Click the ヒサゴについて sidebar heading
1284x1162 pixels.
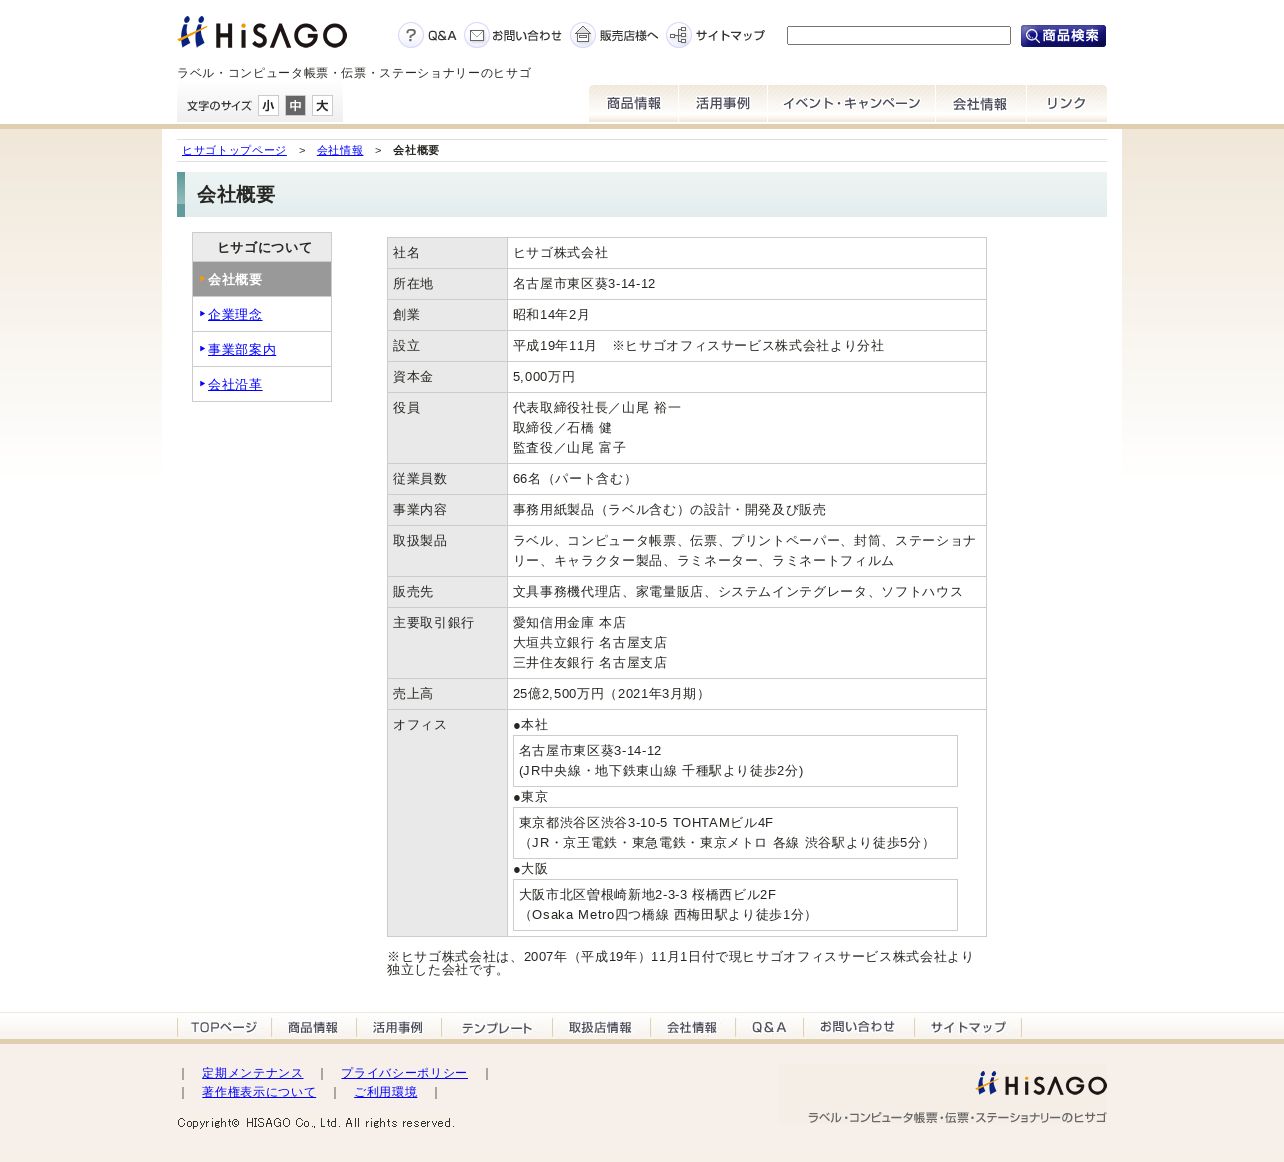262,248
